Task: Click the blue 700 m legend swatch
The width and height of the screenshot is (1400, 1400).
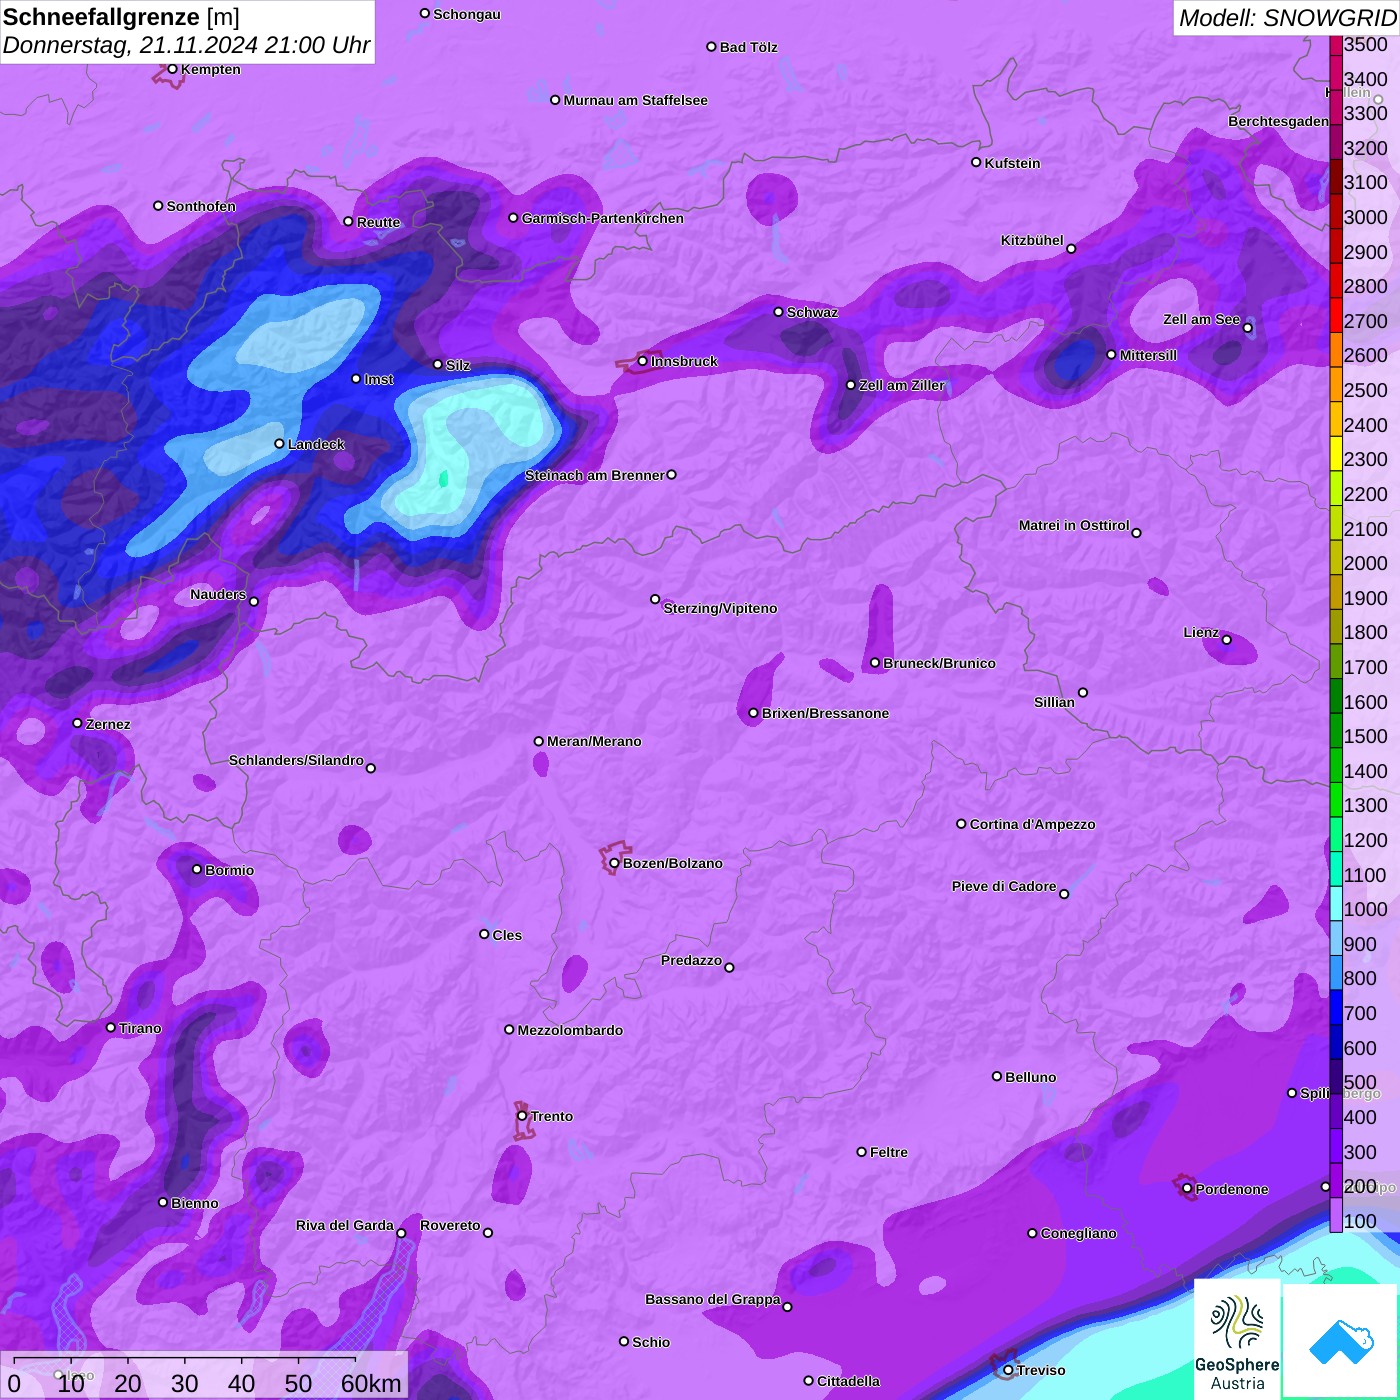Action: coord(1336,1007)
